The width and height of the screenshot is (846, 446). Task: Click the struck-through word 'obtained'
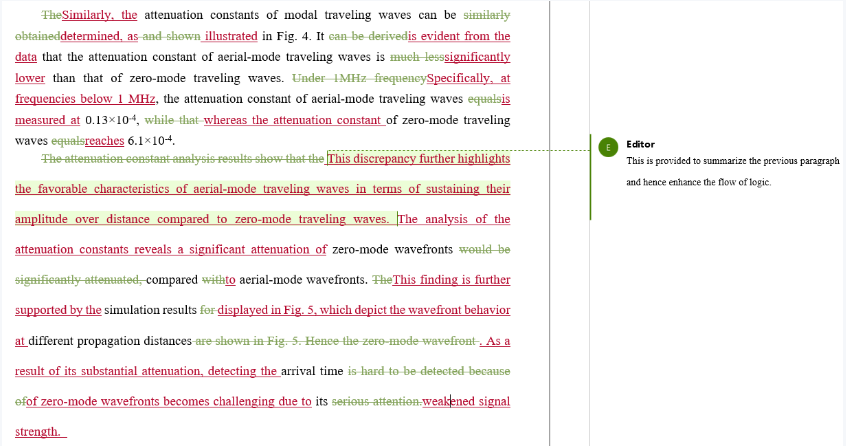38,36
